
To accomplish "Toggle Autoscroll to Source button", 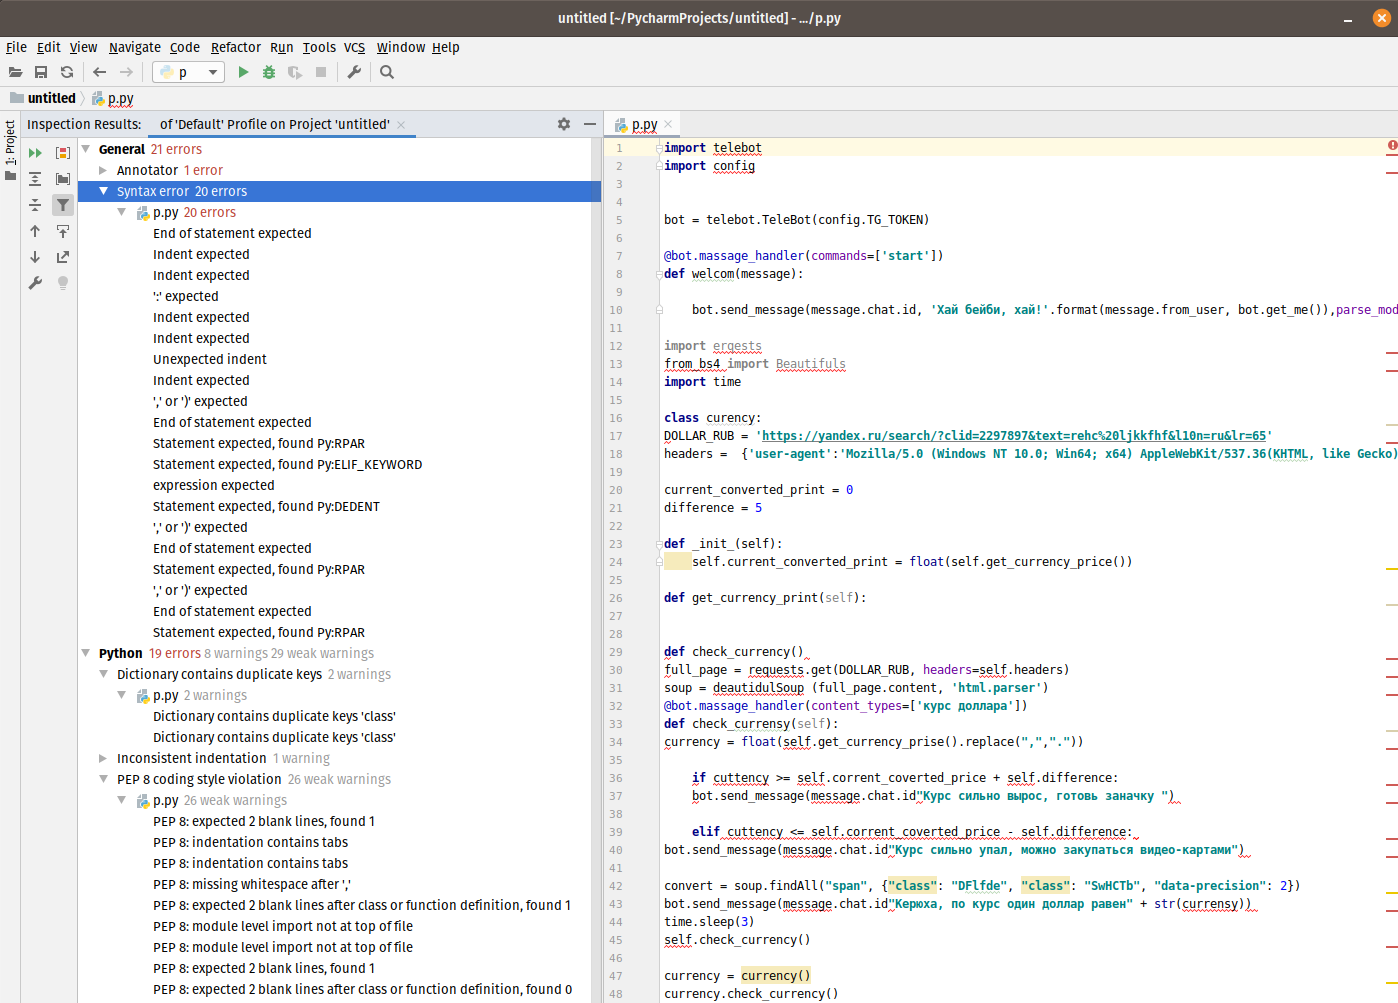I will click(63, 231).
